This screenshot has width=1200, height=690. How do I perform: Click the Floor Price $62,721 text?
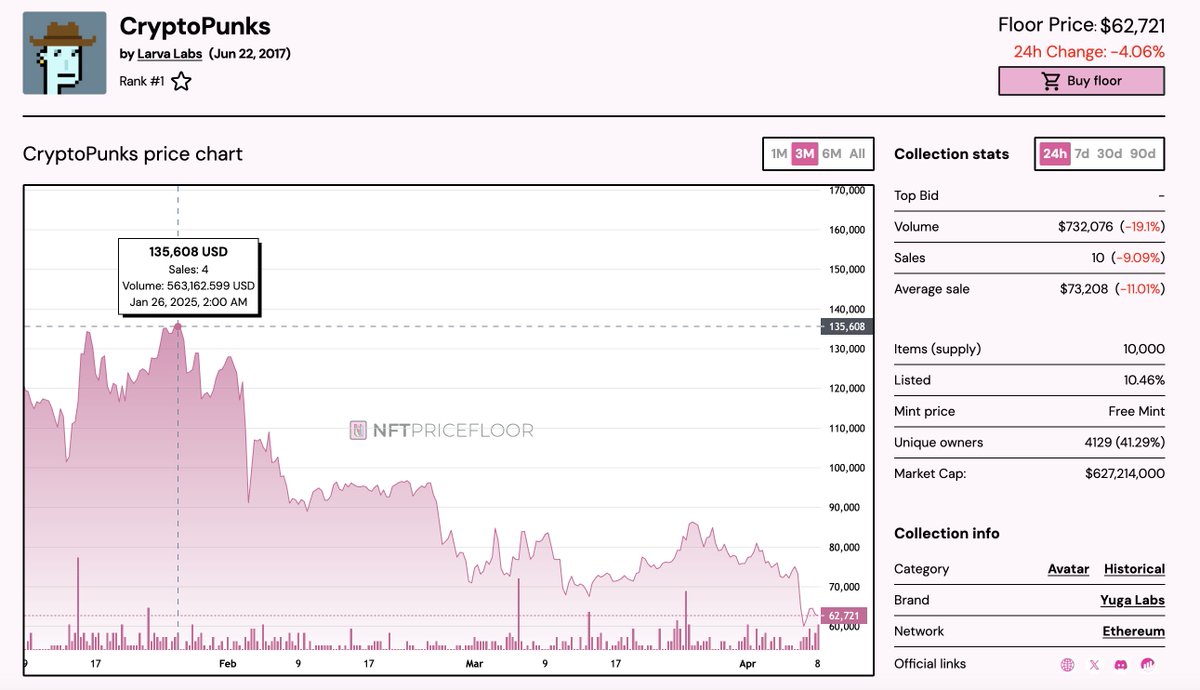[x=1081, y=26]
